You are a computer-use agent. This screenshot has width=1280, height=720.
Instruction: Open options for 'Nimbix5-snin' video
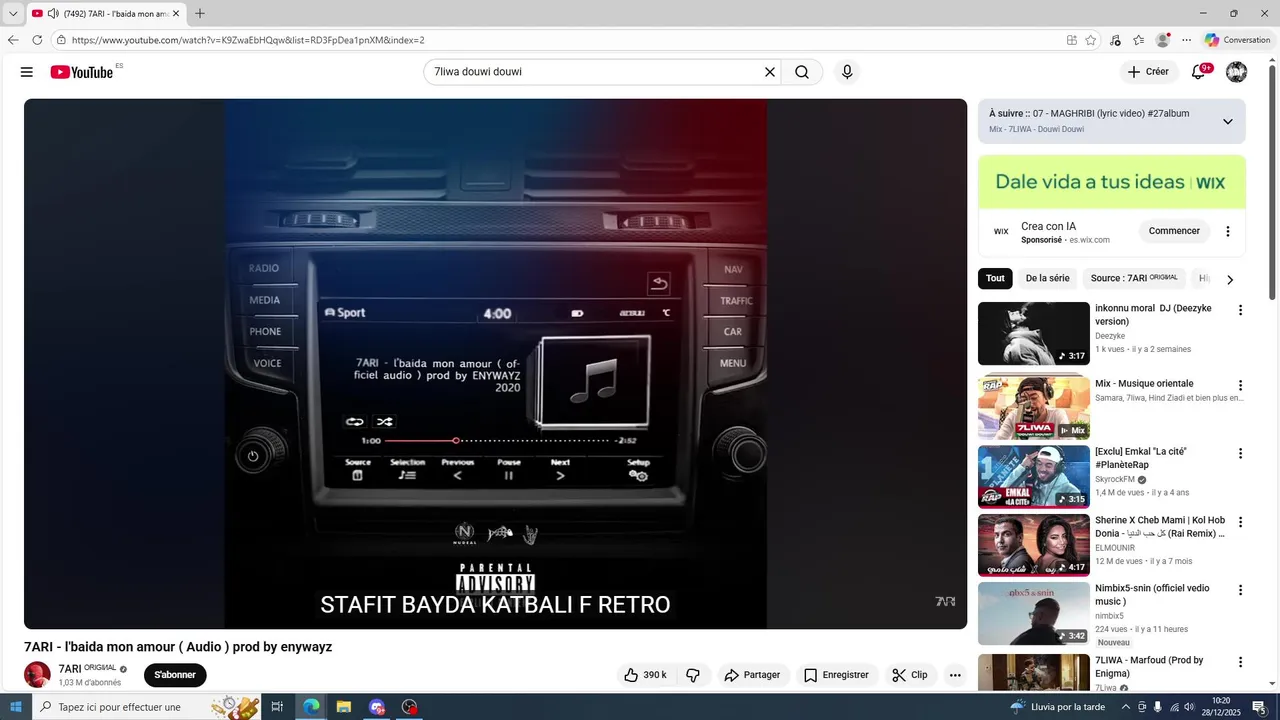1240,590
